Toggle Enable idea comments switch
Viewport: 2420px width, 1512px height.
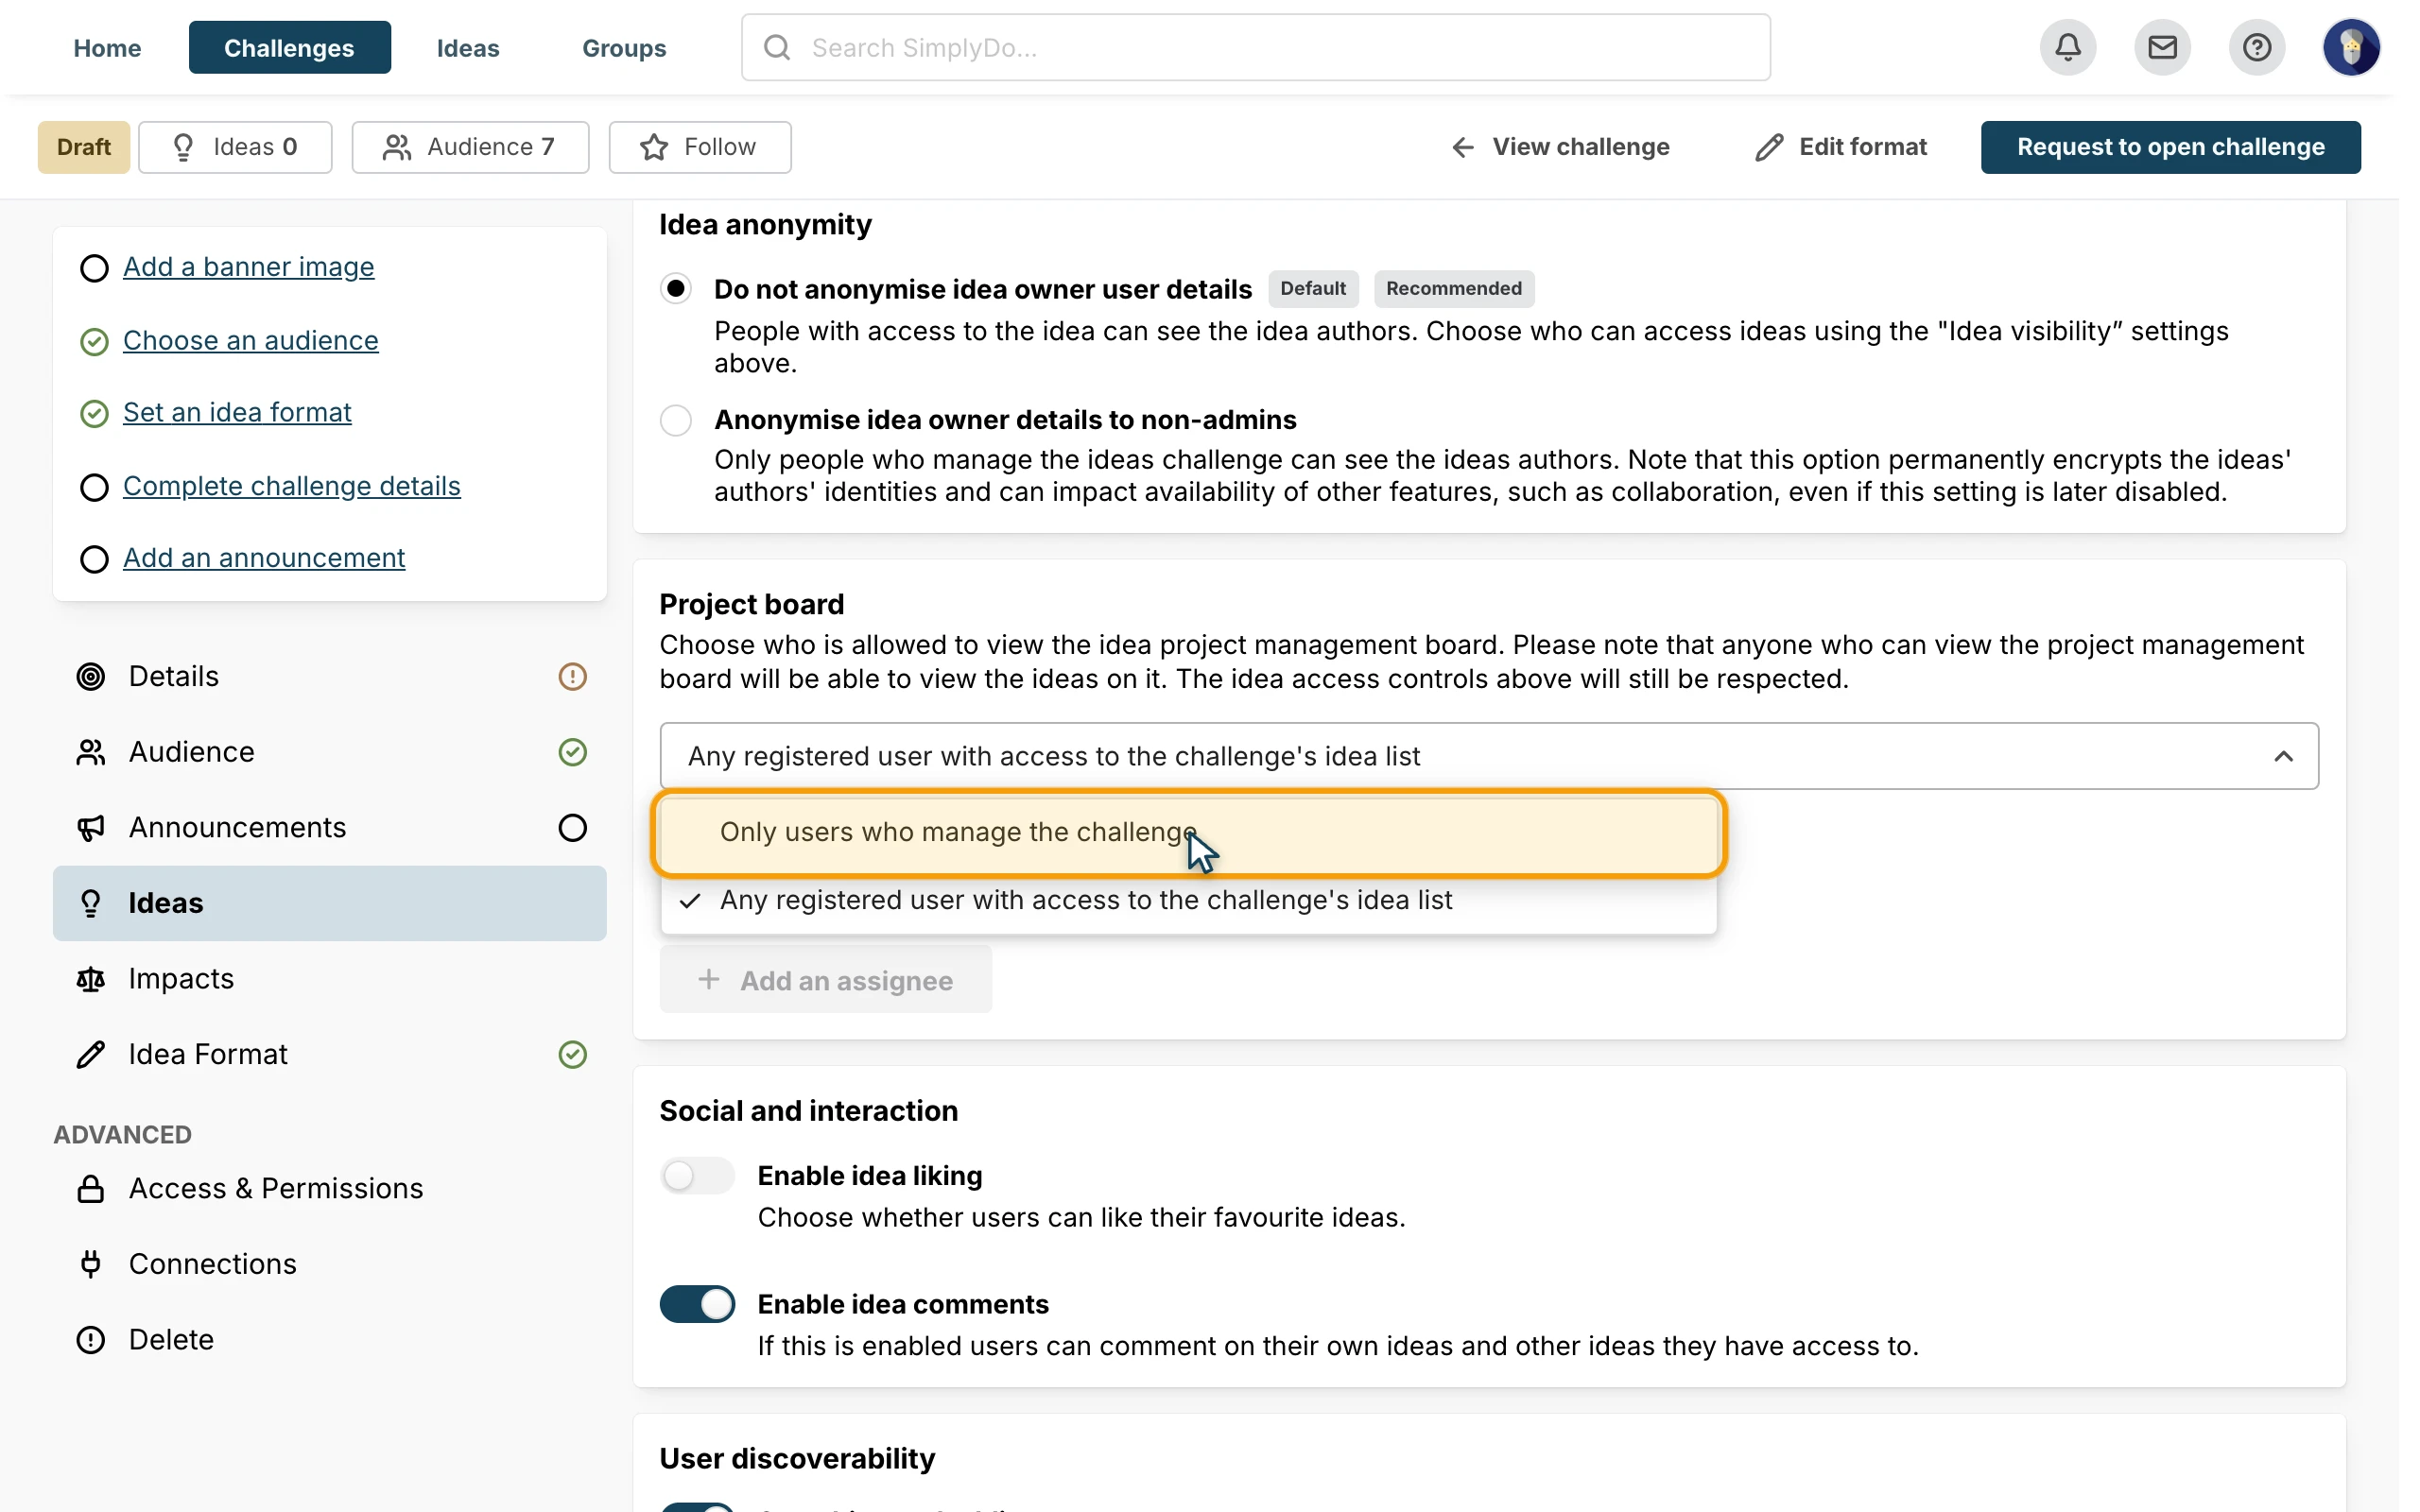[x=697, y=1305]
